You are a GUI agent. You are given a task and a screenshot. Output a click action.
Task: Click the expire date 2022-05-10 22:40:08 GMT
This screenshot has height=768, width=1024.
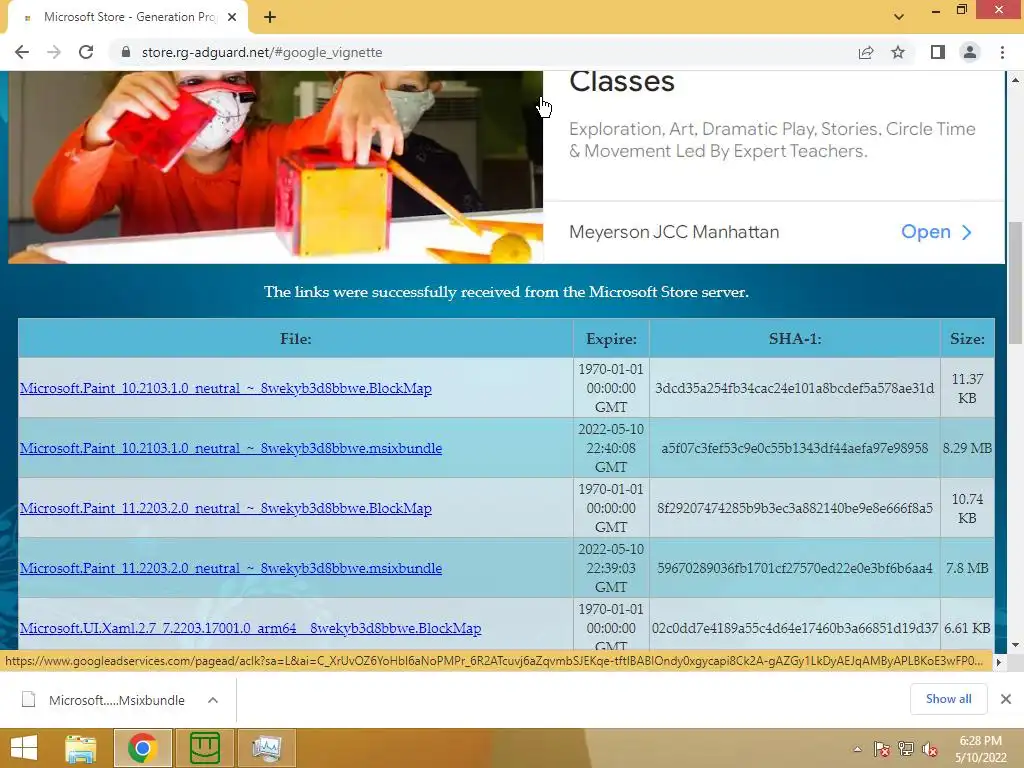click(611, 448)
